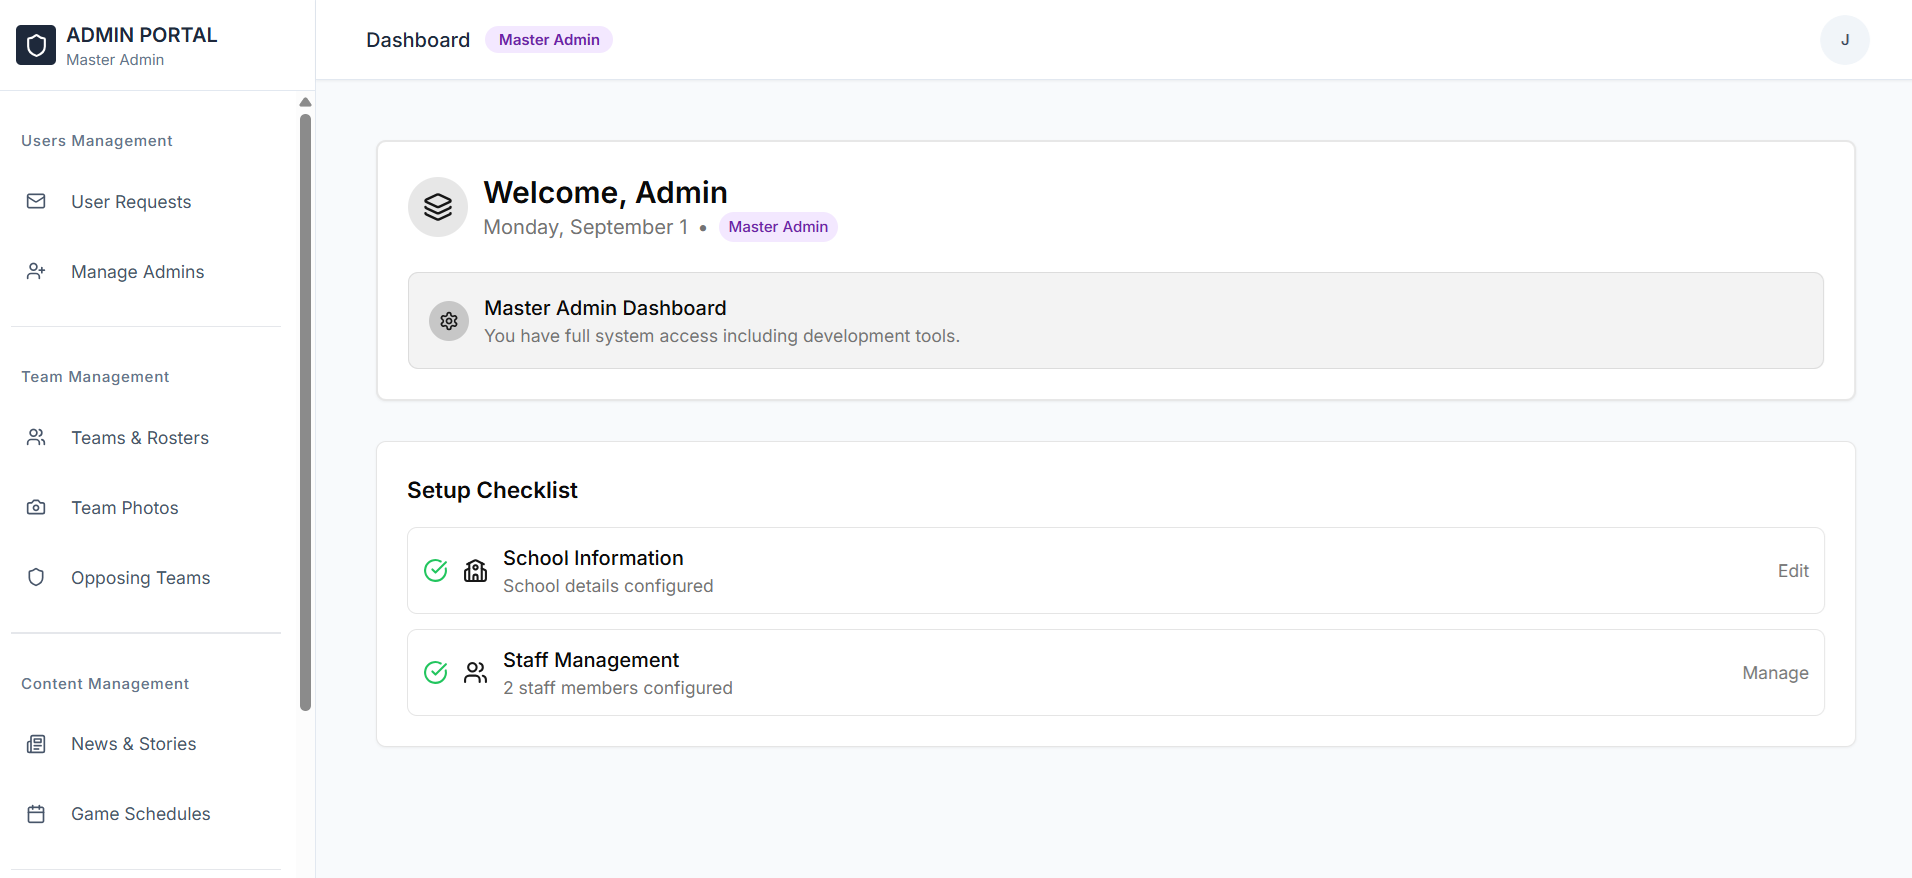This screenshot has height=878, width=1912.
Task: Click the Master Admin badge next to Dashboard
Action: point(549,40)
